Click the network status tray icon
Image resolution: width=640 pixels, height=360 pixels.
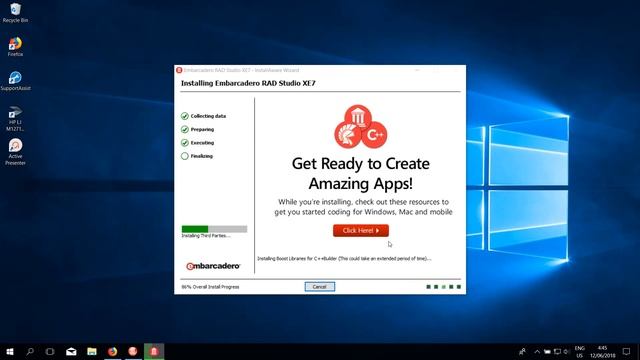557,351
